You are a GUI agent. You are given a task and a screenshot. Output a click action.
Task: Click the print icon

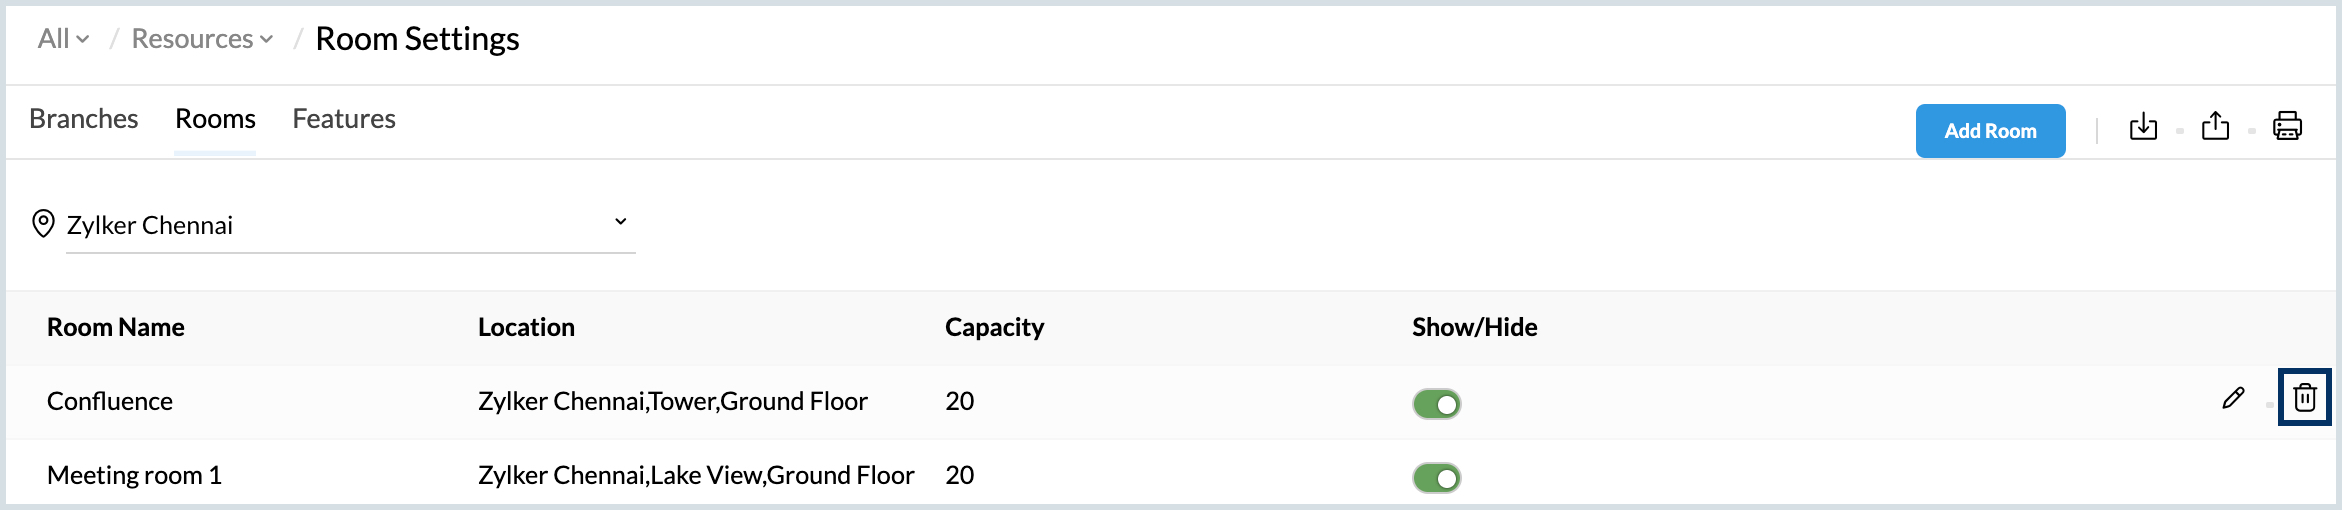tap(2287, 127)
